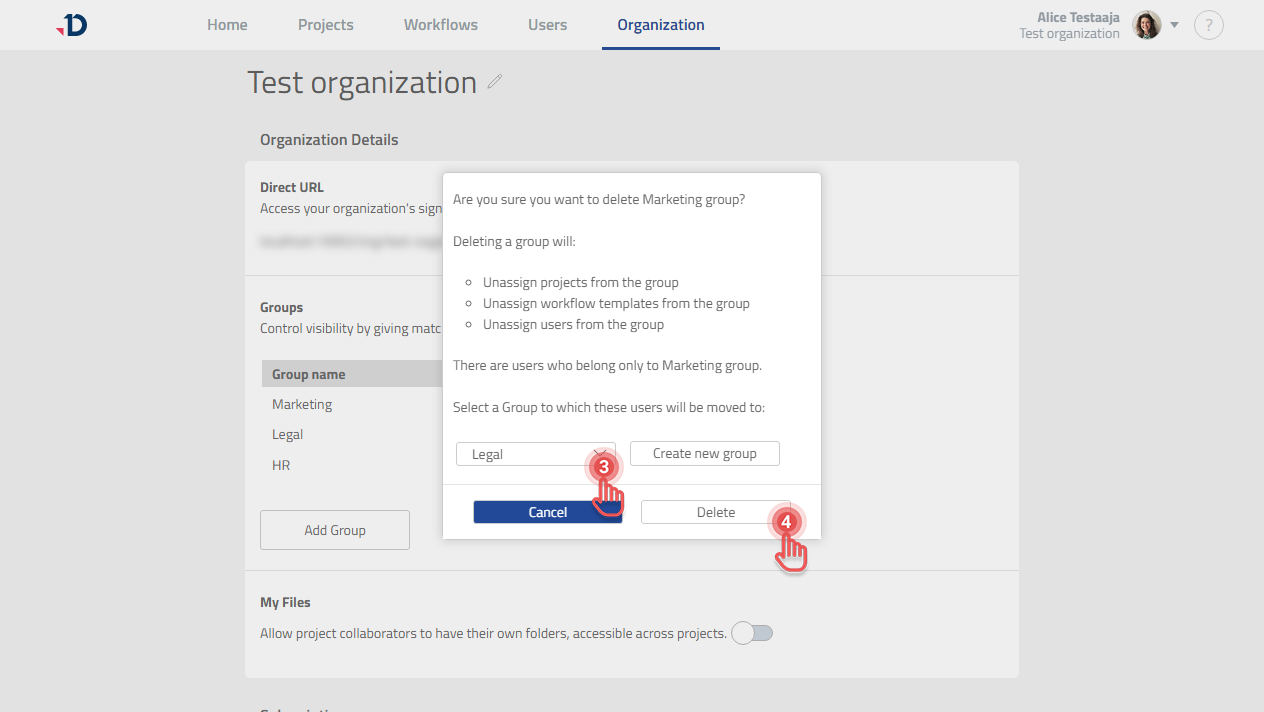Expand the account menu arrow beside the avatar

coord(1174,25)
